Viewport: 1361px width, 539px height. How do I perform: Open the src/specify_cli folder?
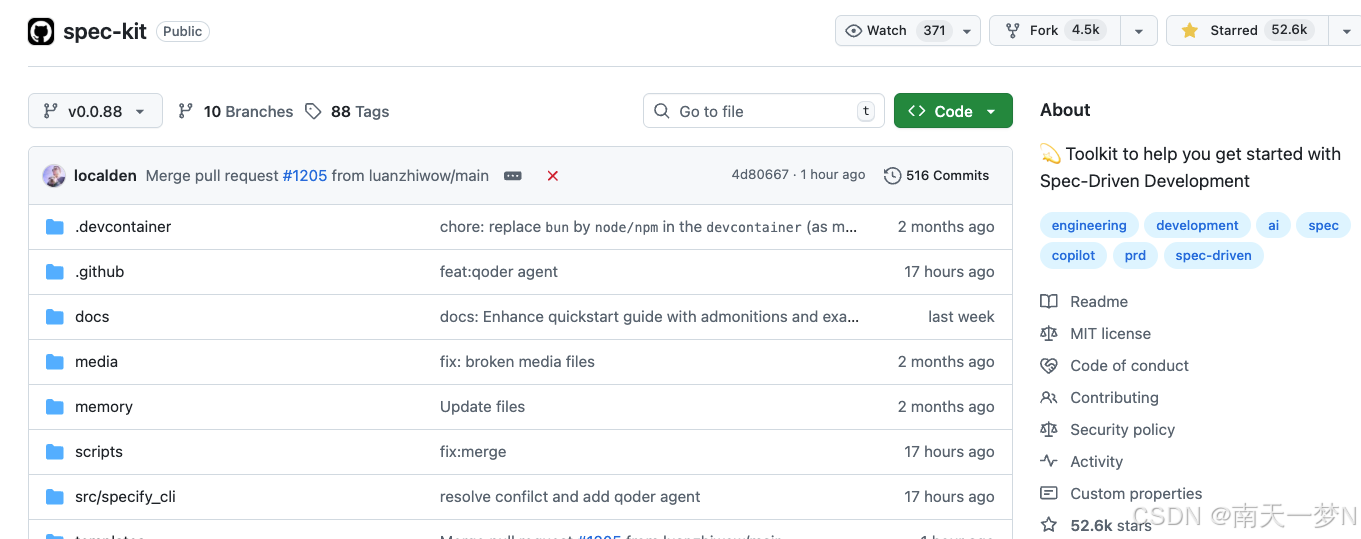[125, 497]
